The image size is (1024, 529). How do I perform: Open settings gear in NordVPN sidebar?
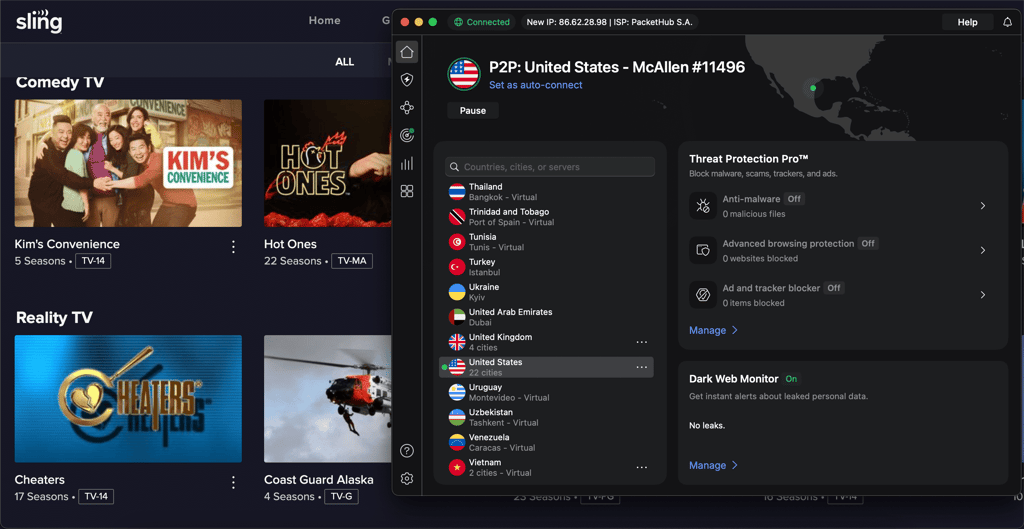click(407, 479)
